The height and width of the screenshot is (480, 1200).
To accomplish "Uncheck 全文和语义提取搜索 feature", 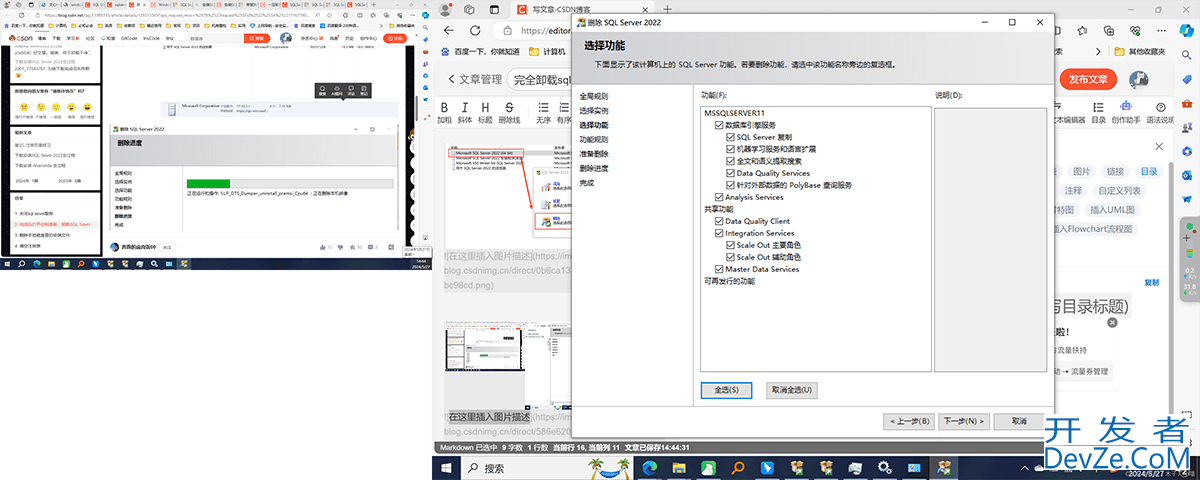I will [731, 161].
